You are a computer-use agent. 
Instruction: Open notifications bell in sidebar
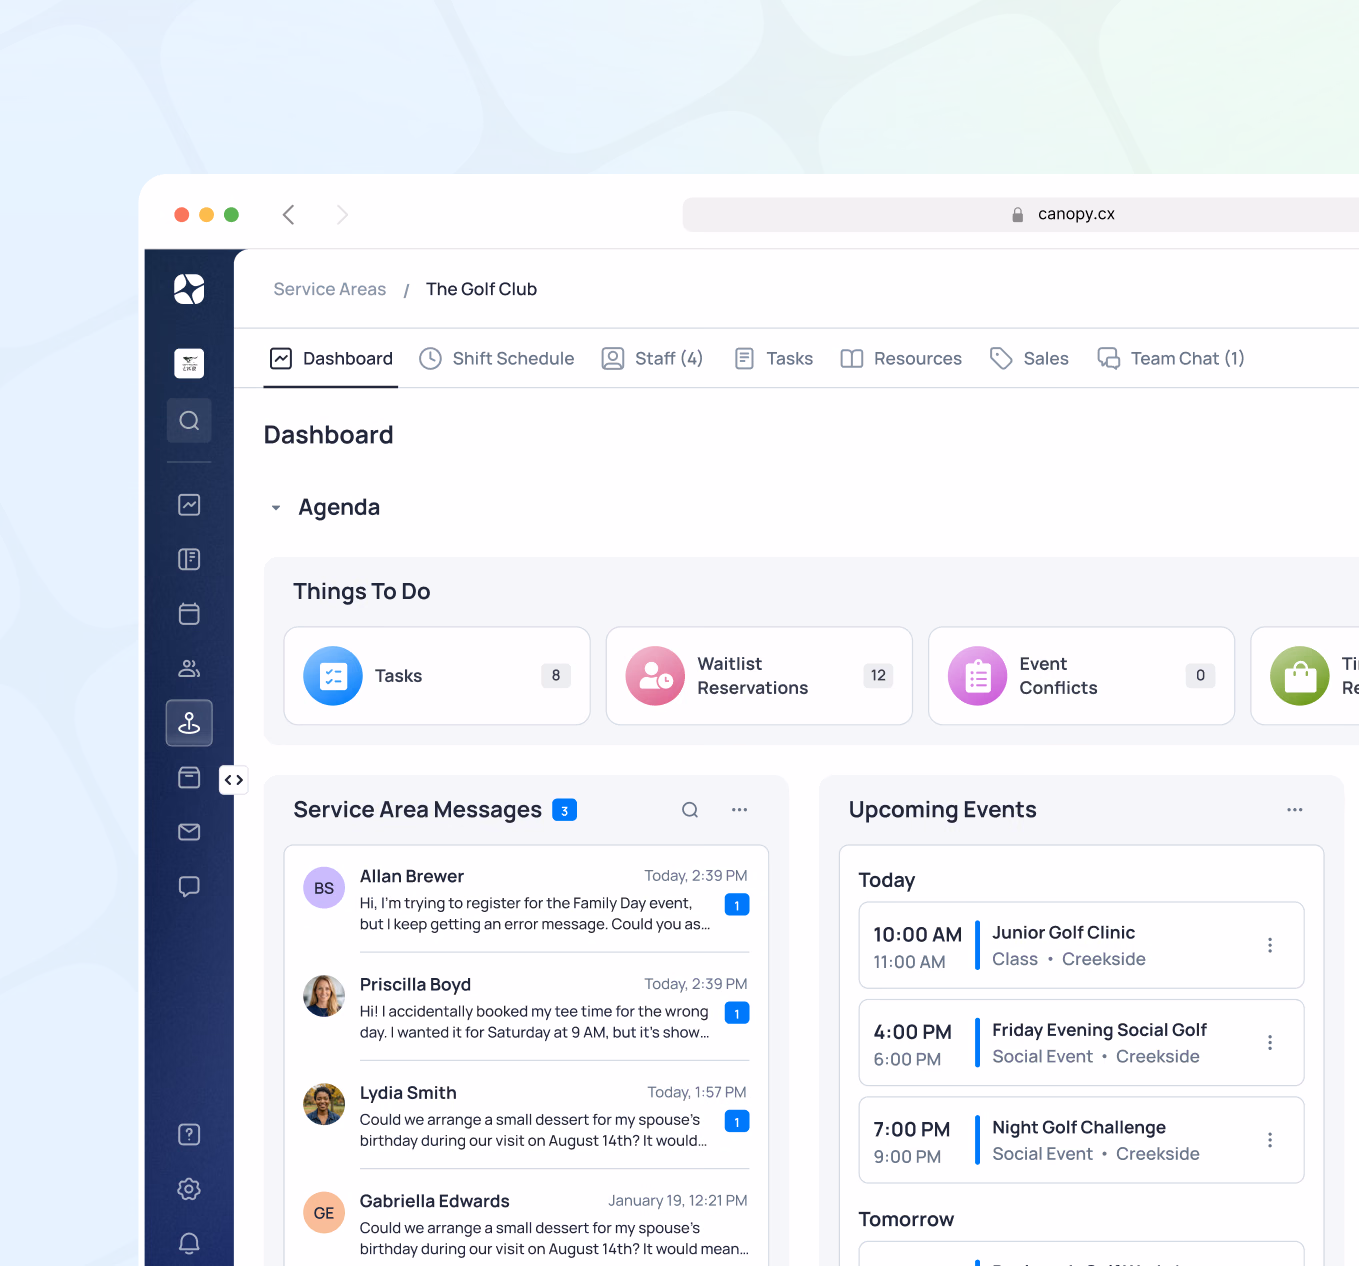tap(189, 1243)
